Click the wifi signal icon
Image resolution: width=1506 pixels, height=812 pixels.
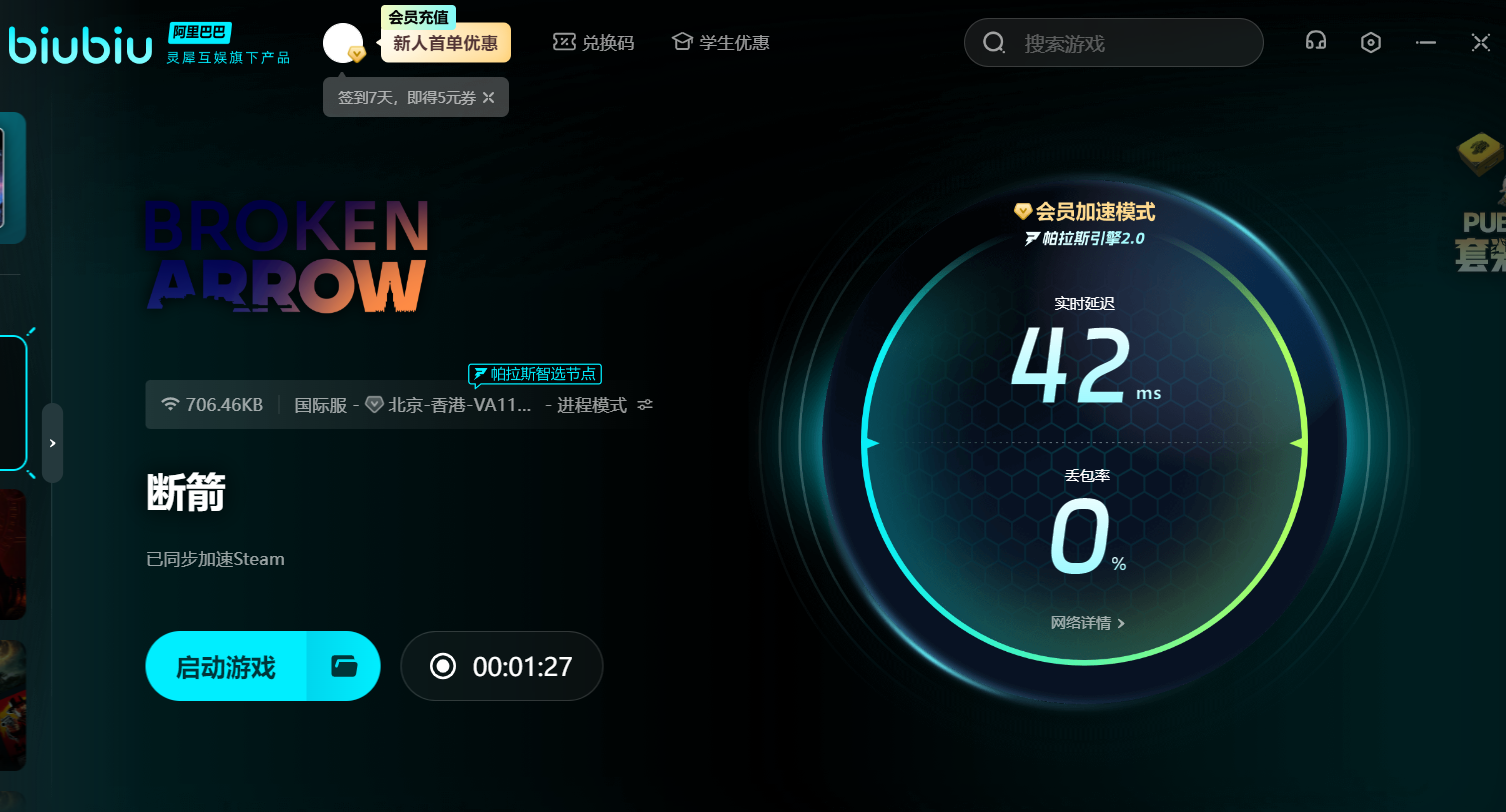[170, 405]
